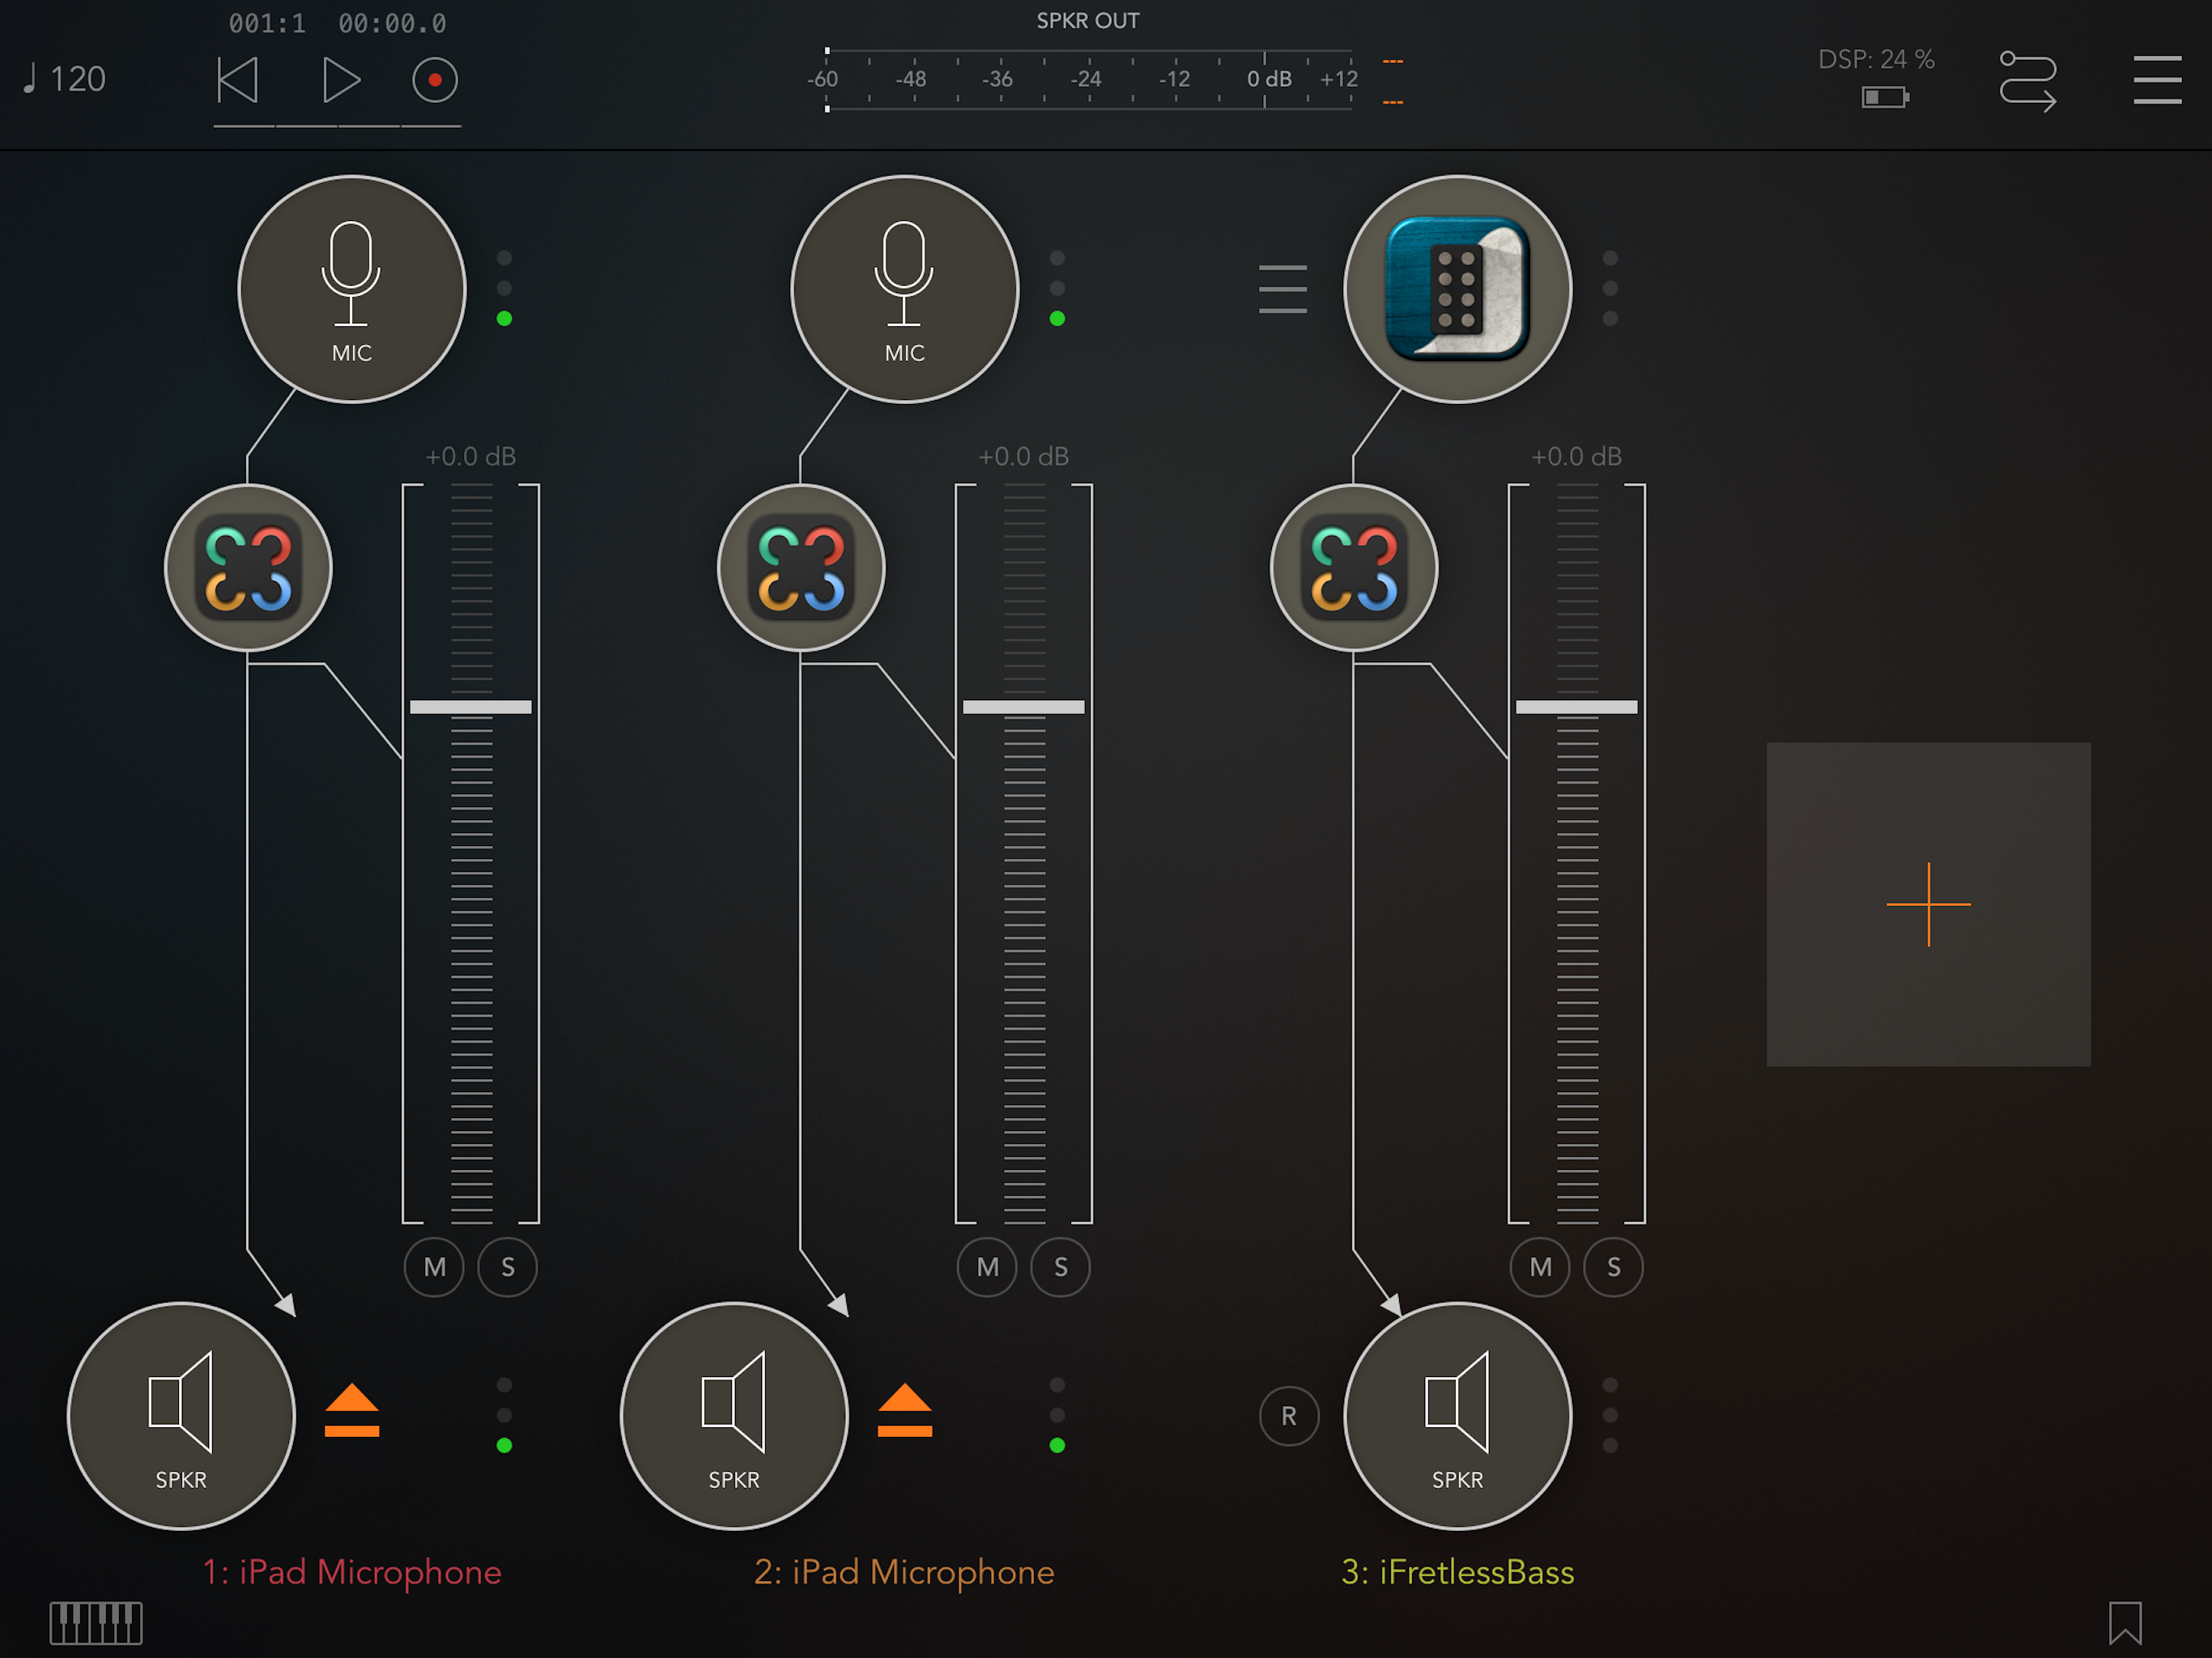Open the iFretlessBass instrument node

coord(1457,290)
